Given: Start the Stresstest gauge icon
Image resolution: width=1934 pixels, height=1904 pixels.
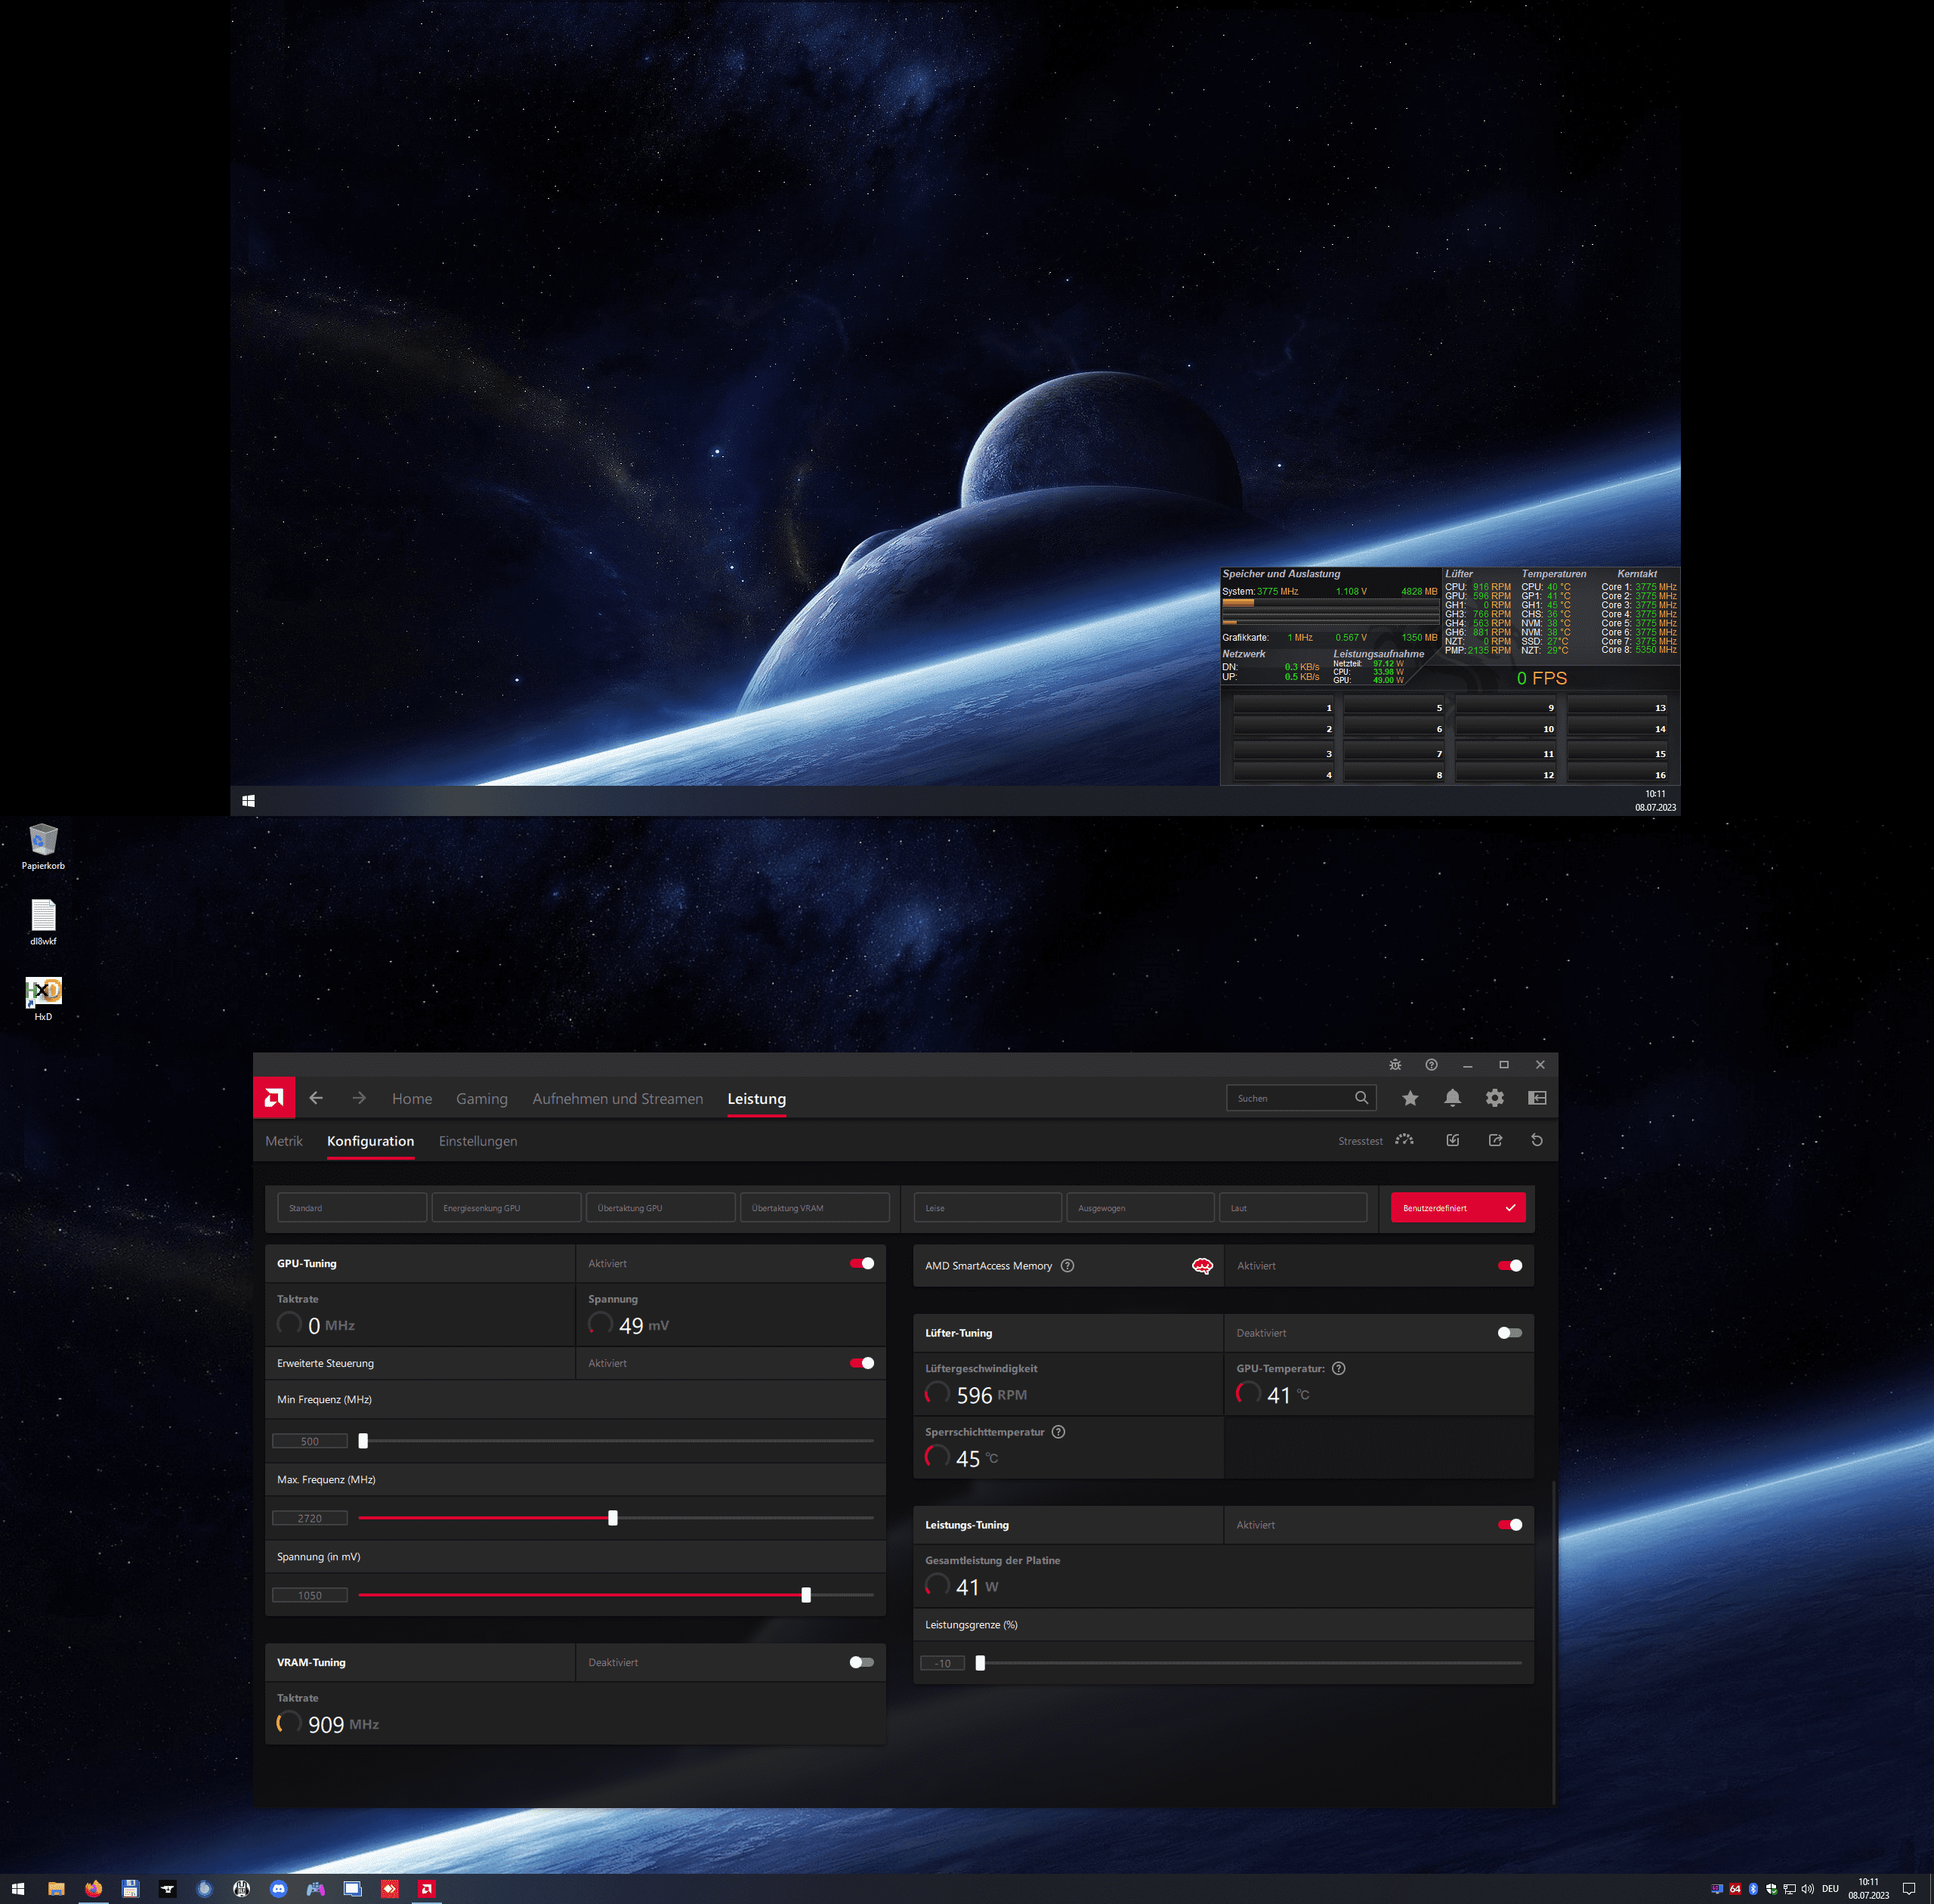Looking at the screenshot, I should [1405, 1140].
